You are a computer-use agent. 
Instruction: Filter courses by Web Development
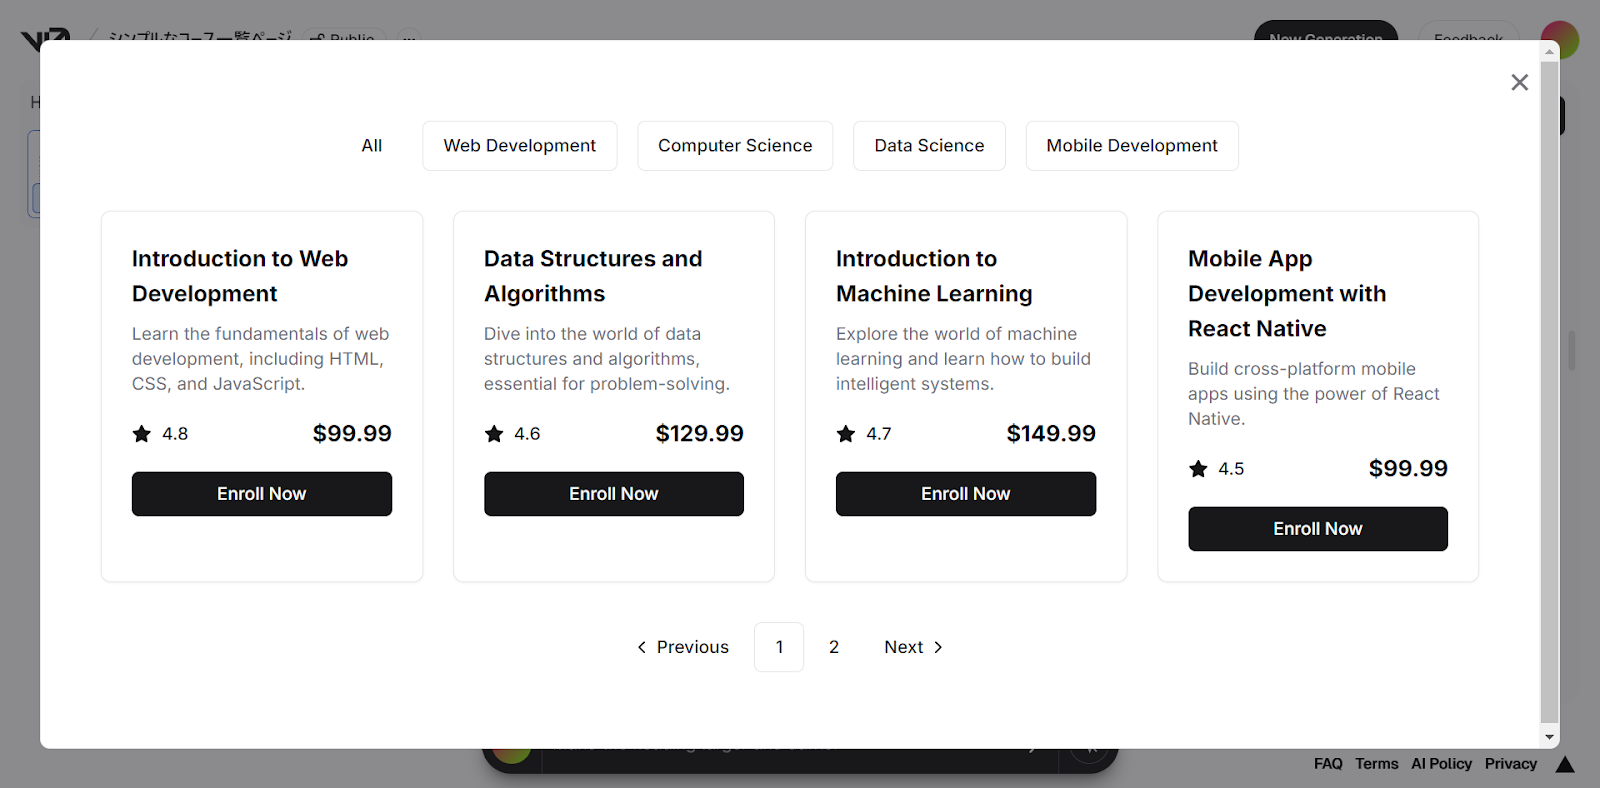click(x=519, y=146)
